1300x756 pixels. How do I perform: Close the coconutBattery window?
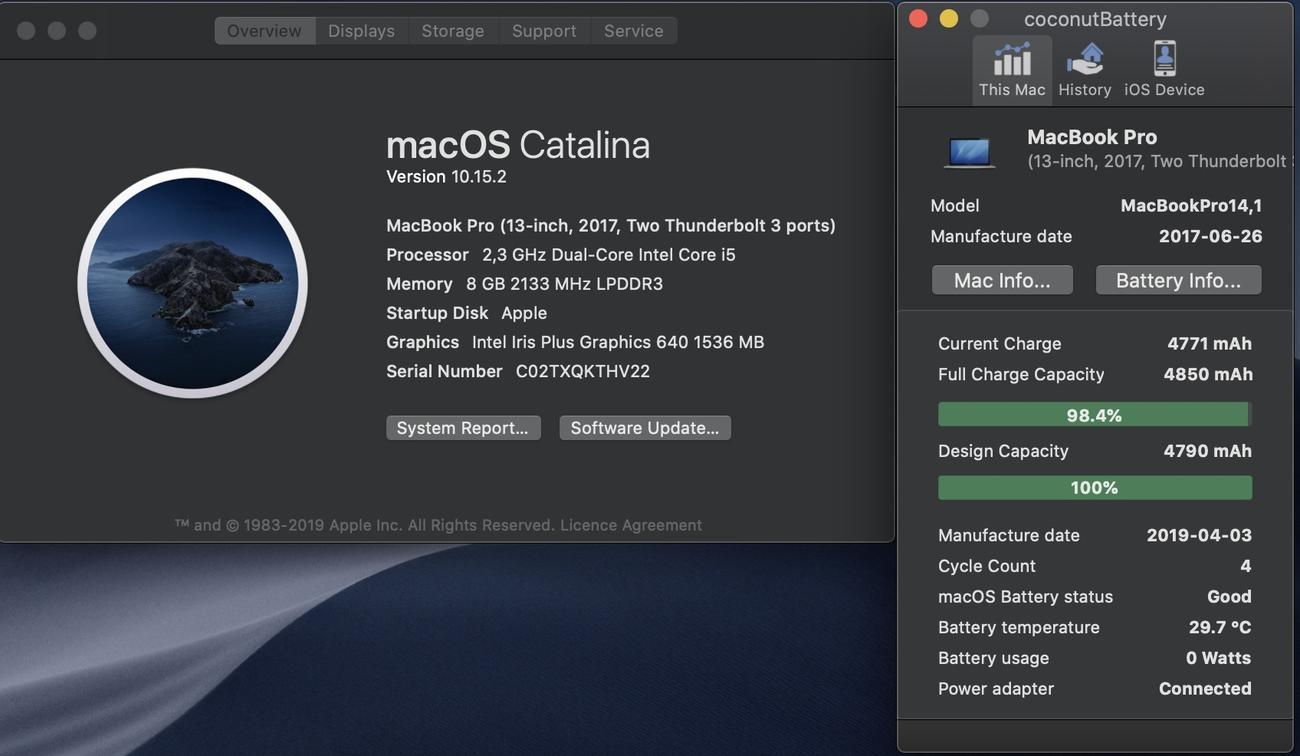coord(918,19)
